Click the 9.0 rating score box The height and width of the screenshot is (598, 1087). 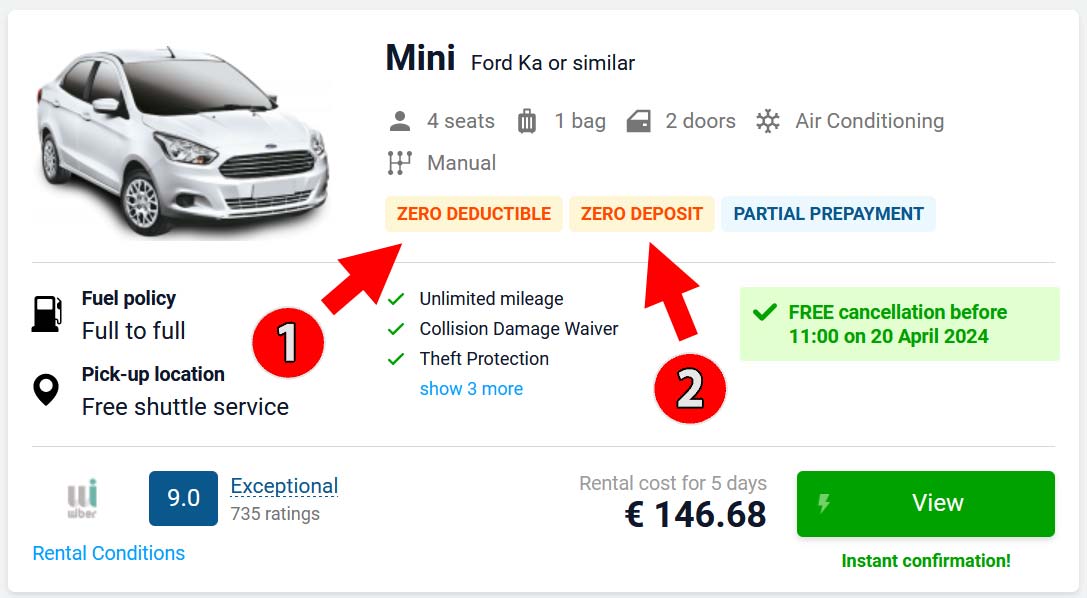(184, 498)
